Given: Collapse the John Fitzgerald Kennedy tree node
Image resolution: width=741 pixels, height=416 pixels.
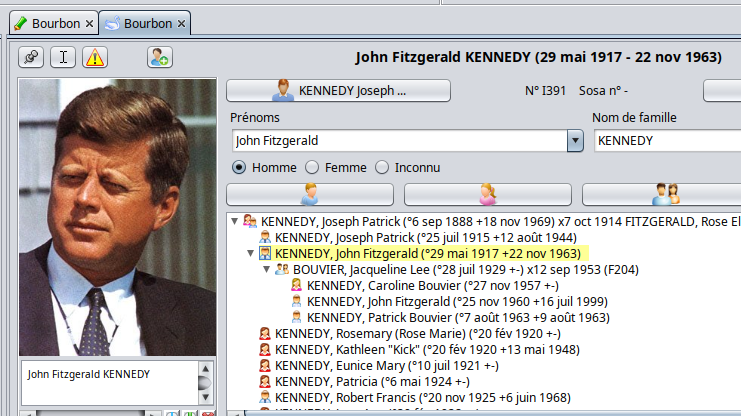Looking at the screenshot, I should tap(250, 254).
